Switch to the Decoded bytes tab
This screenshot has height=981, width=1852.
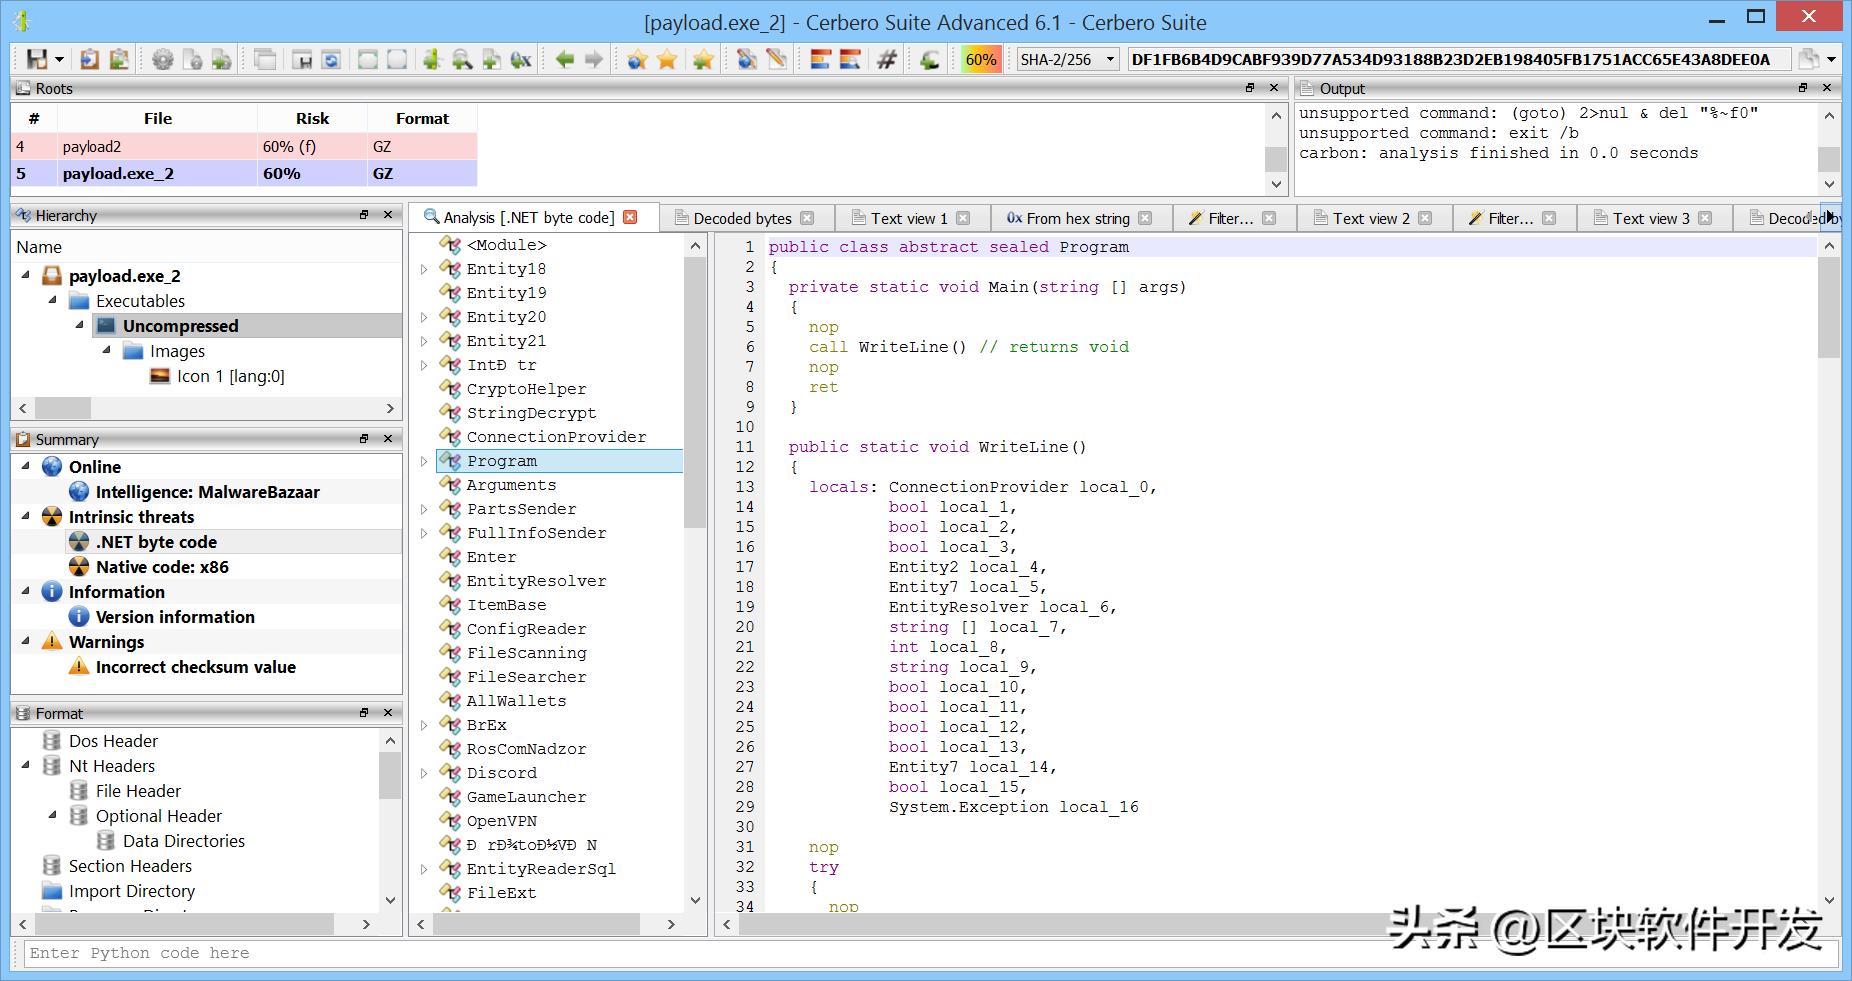pos(742,218)
